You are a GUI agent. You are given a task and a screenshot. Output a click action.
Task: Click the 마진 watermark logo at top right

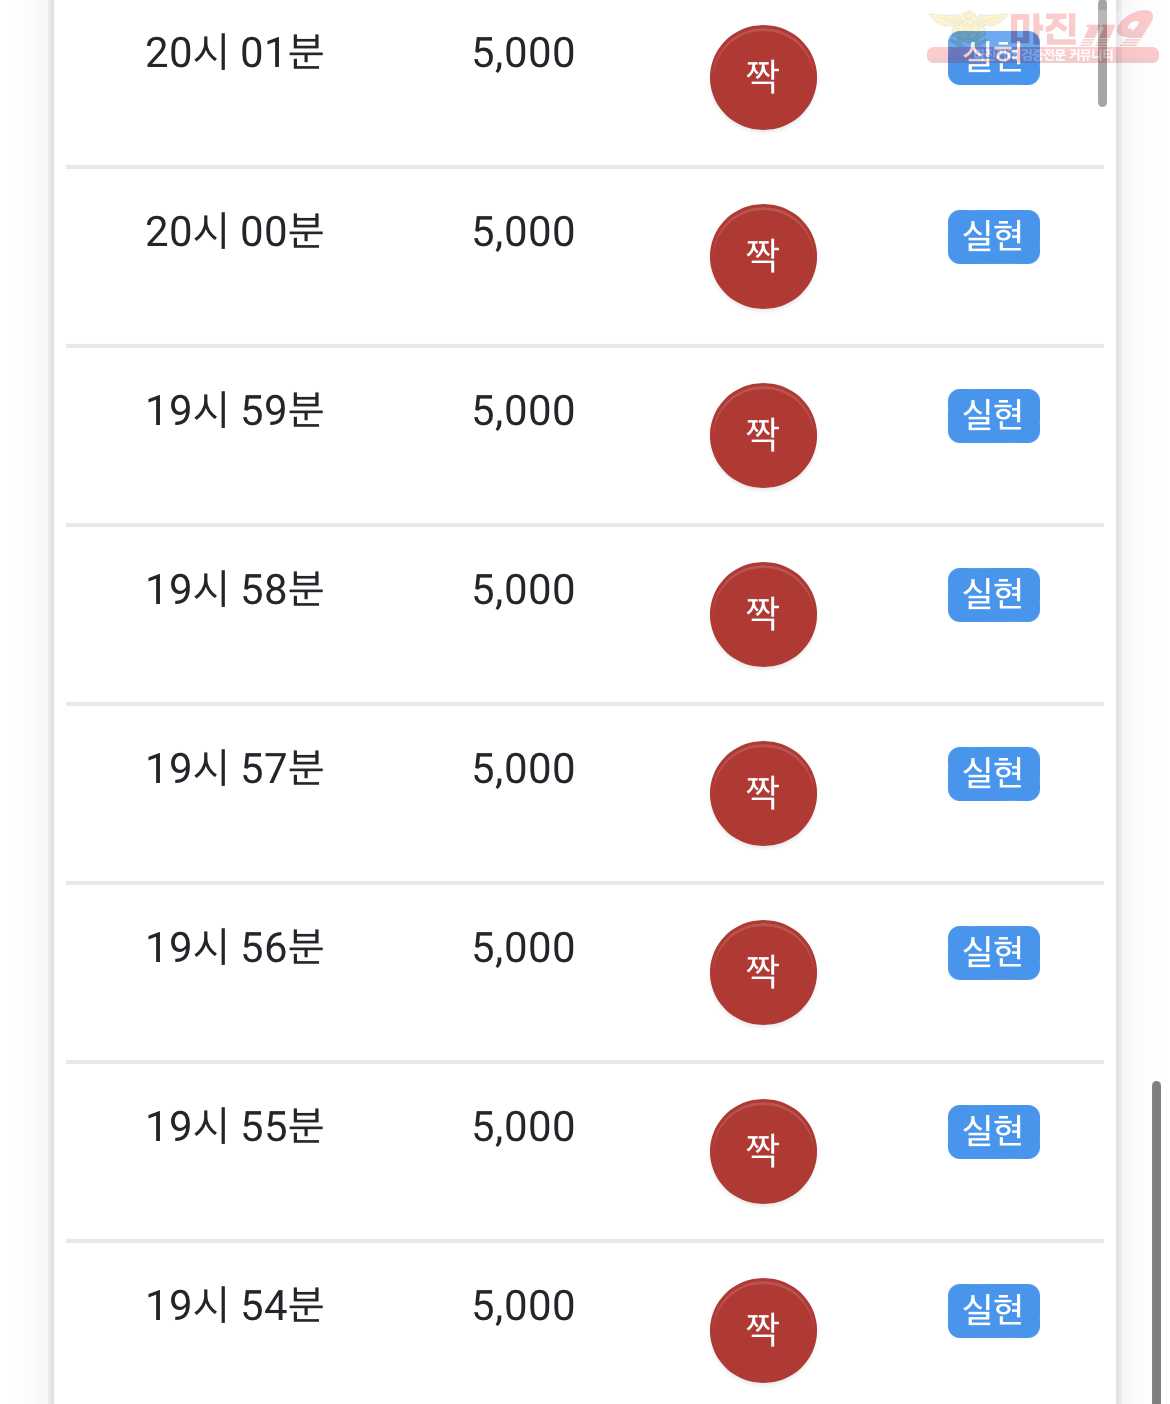[1042, 36]
